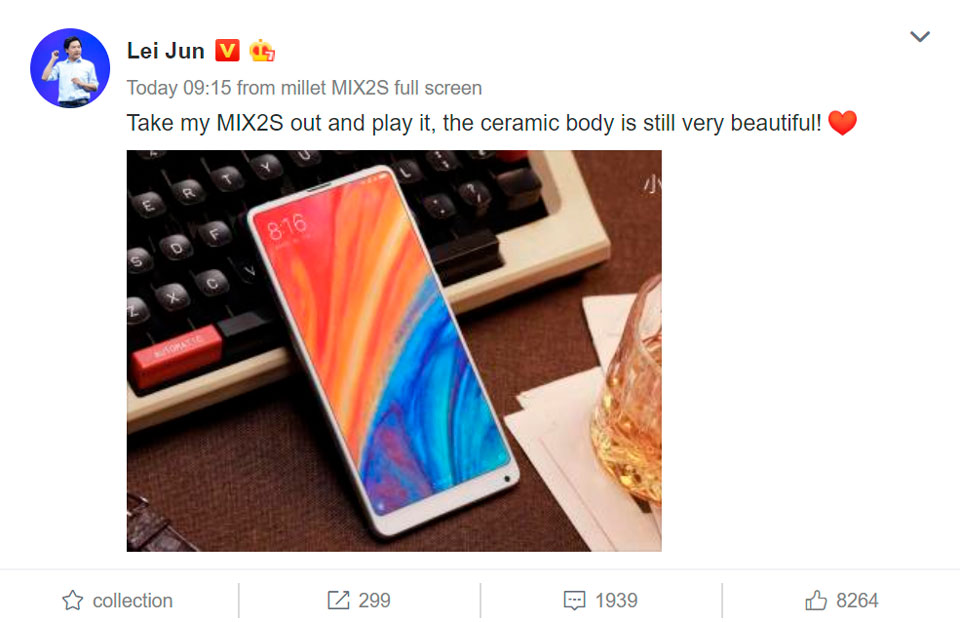Image resolution: width=960 pixels, height=622 pixels.
Task: Expand the post options chevron
Action: click(920, 37)
